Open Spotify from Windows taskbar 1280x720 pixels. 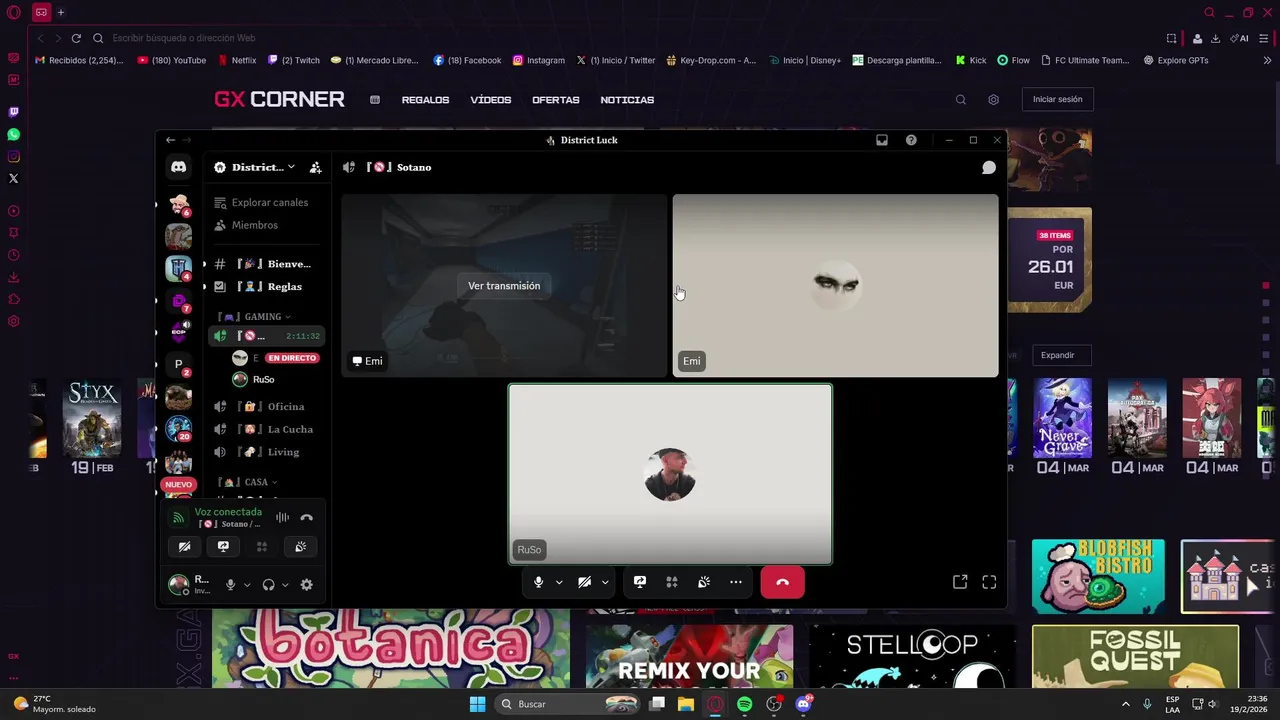[x=745, y=704]
